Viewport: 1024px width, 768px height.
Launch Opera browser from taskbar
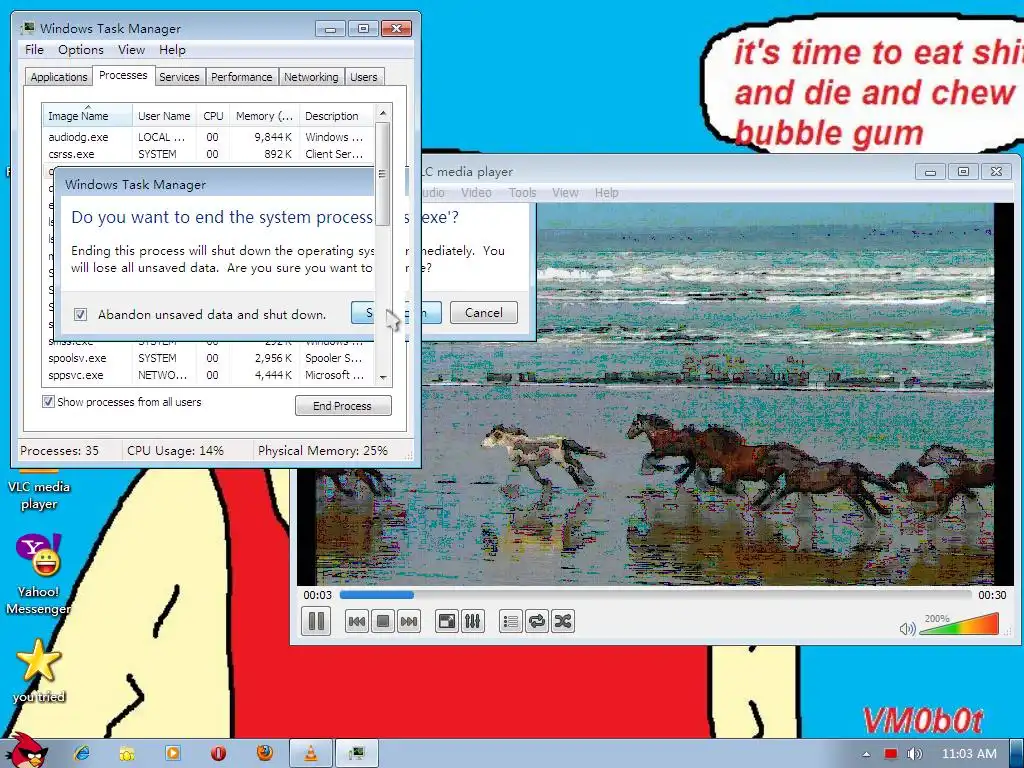pyautogui.click(x=218, y=753)
